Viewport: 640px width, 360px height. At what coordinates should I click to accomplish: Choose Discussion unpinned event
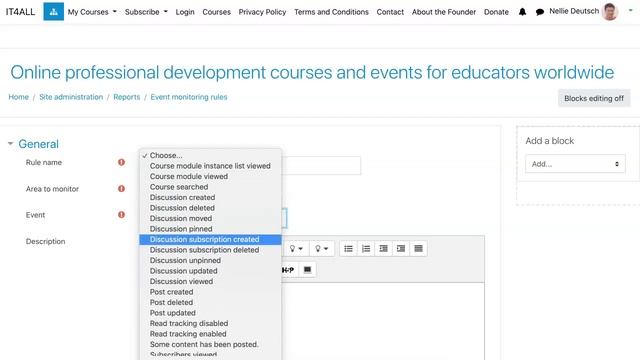point(210,260)
